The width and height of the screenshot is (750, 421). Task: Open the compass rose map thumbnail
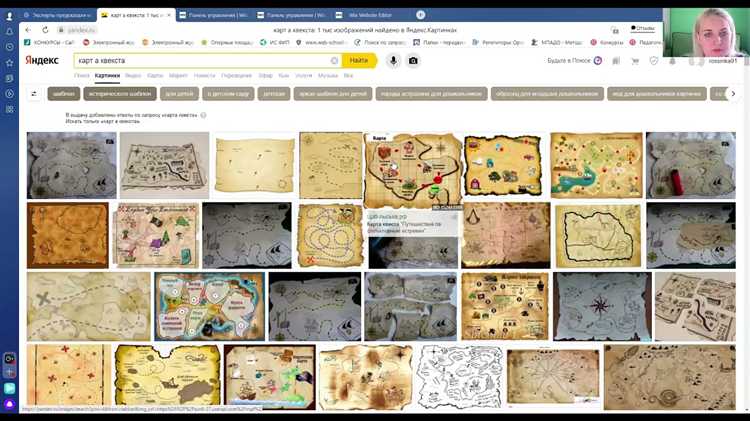pyautogui.click(x=602, y=306)
